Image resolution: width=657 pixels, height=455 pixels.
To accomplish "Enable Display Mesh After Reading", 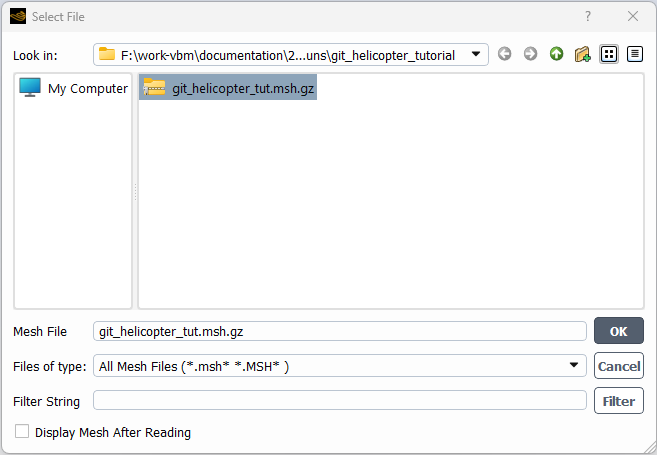I will tap(22, 431).
